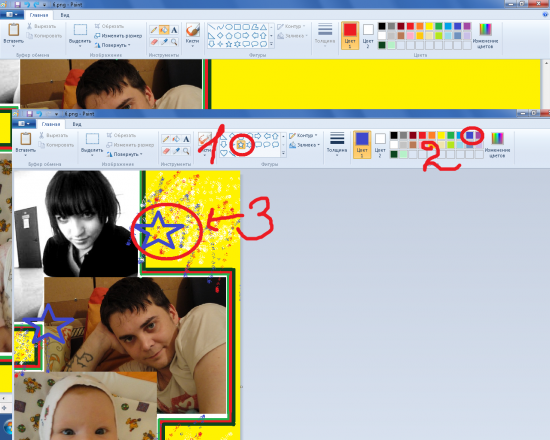Choose Right arrow shape in back window gallery
The image size is (550, 440).
[x=246, y=35]
